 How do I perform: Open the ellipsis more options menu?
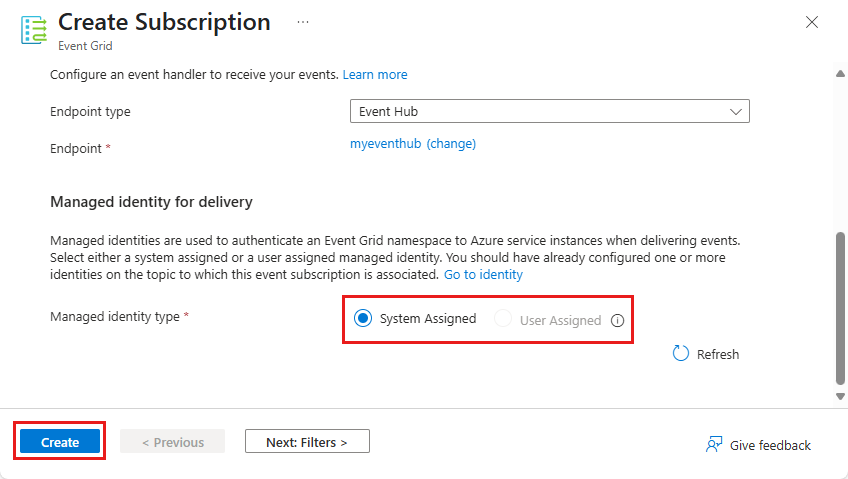(303, 21)
